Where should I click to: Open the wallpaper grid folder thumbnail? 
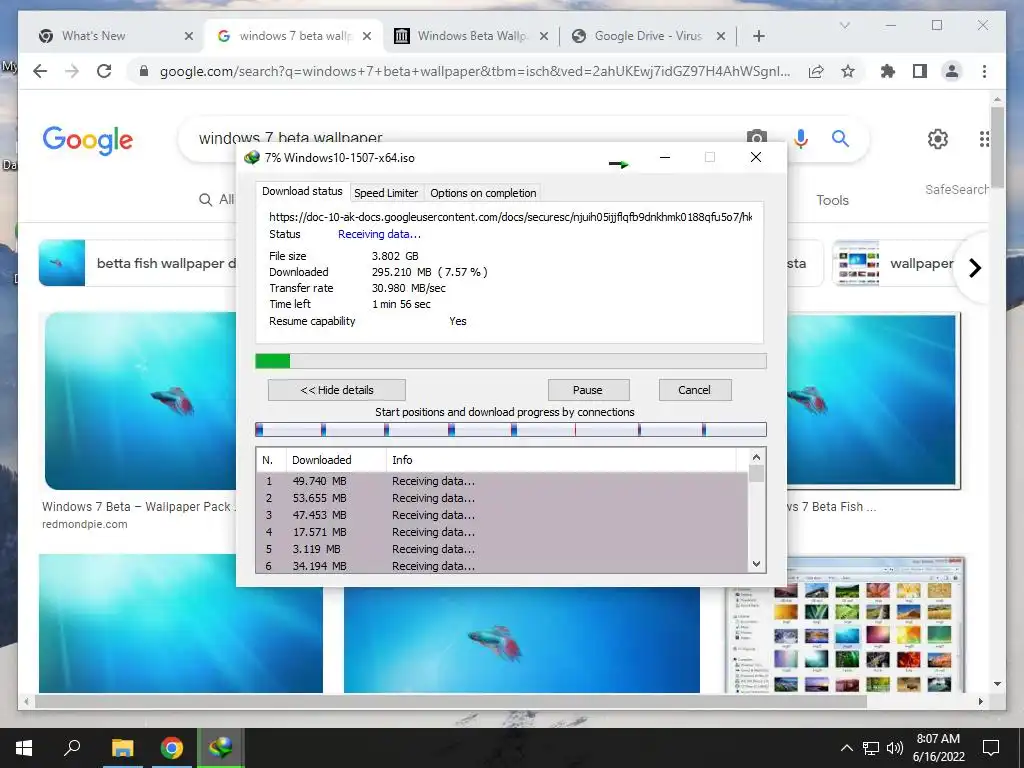(846, 624)
